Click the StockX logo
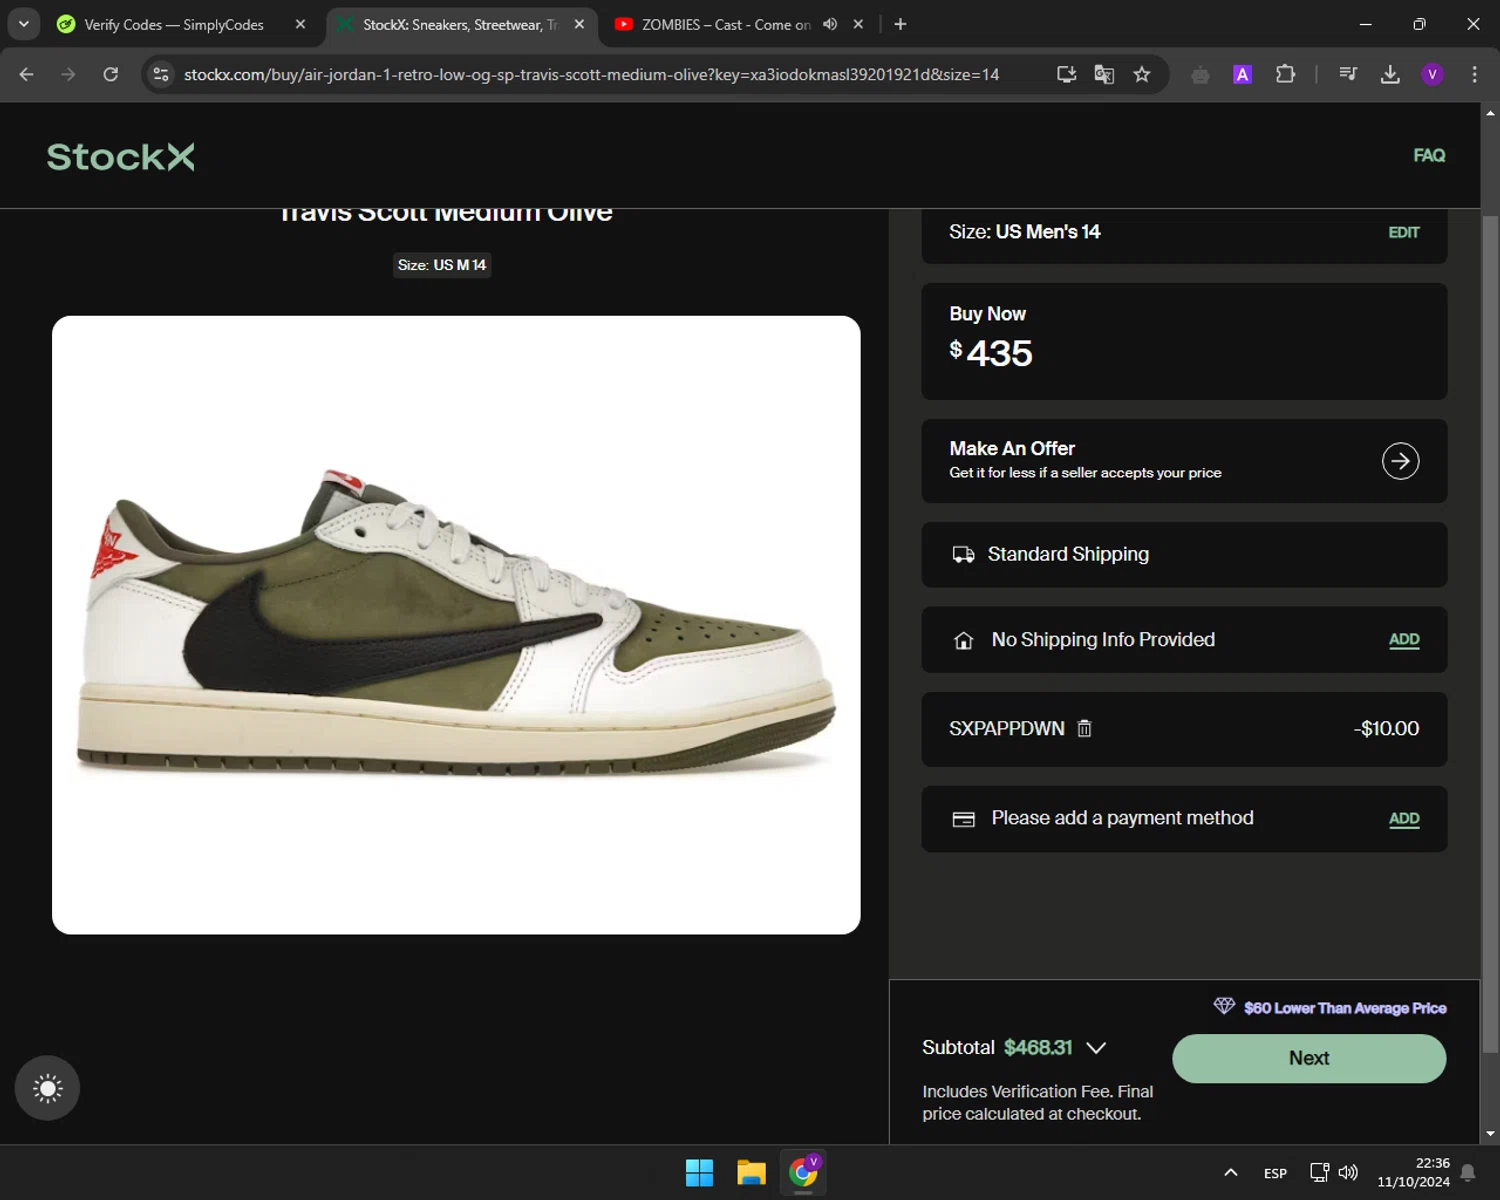 point(120,156)
